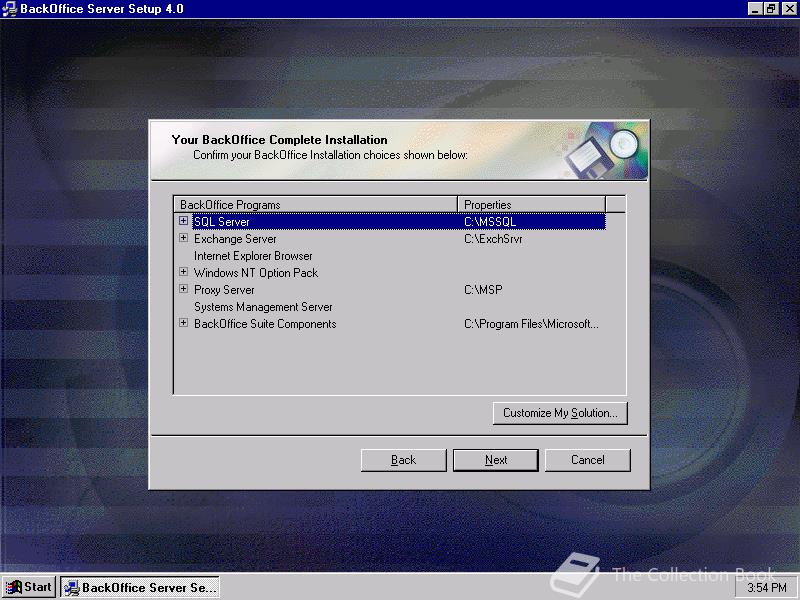800x600 pixels.
Task: Go to the previous step with Back
Action: 404,460
